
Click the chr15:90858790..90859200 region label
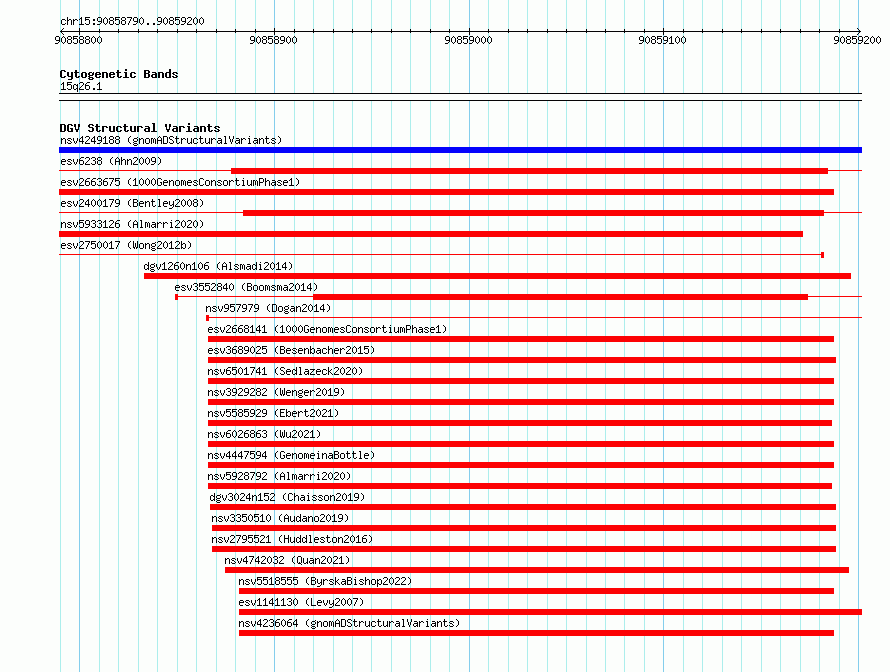click(x=132, y=21)
